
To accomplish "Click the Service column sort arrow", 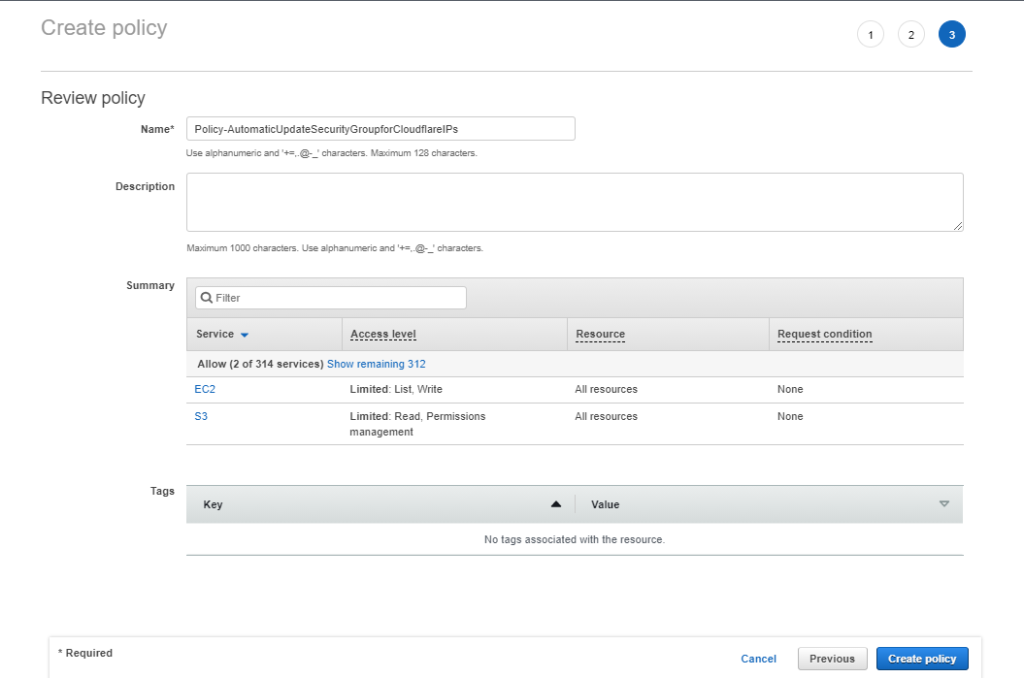I will pyautogui.click(x=245, y=335).
